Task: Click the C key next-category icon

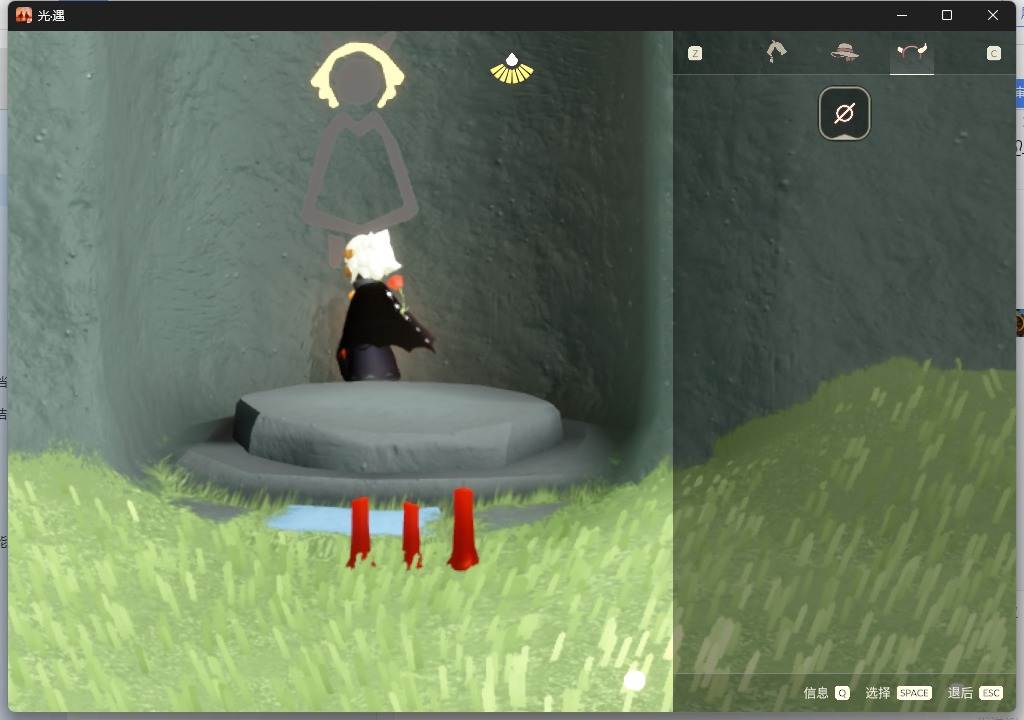Action: [993, 54]
